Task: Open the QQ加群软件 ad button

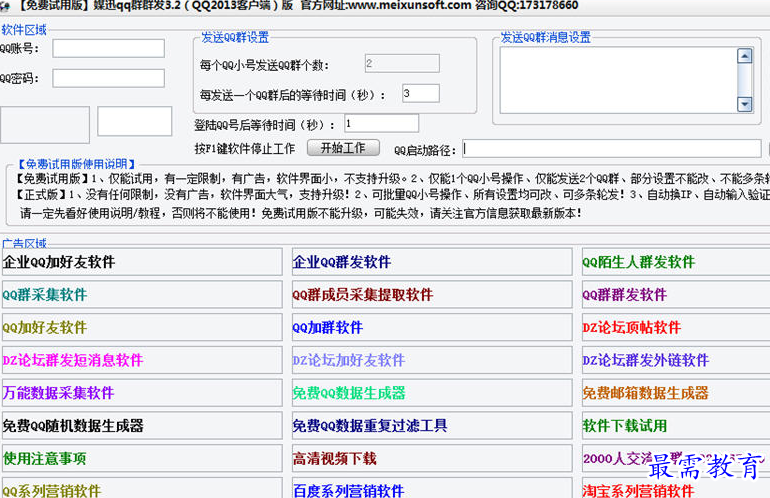Action: [432, 327]
